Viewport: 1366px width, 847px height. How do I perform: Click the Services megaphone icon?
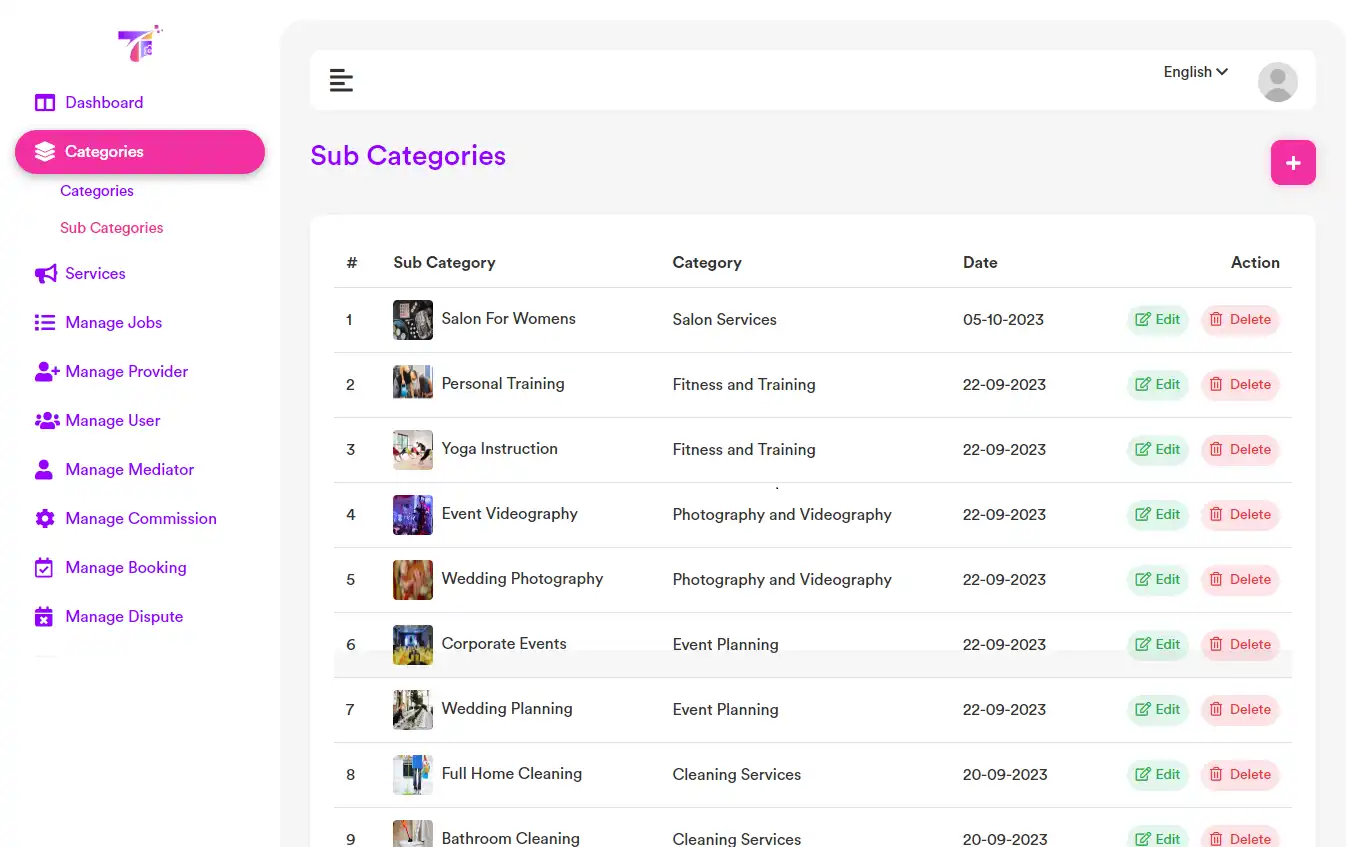(44, 273)
